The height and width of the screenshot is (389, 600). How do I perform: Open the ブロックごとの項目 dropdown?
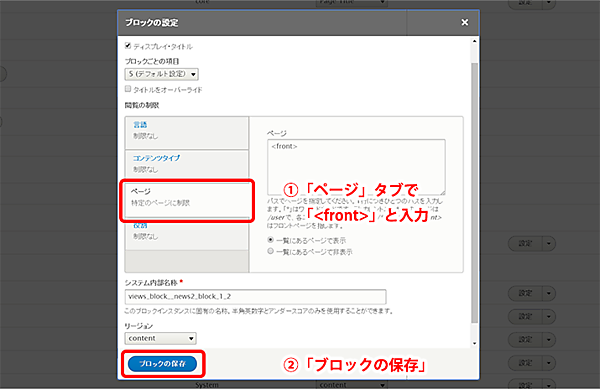pos(161,74)
